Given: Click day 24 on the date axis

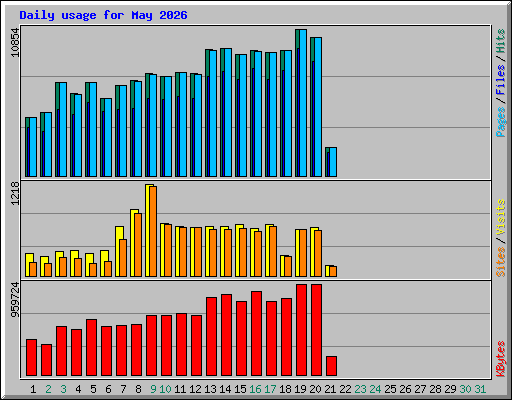Looking at the screenshot, I should (x=375, y=389).
